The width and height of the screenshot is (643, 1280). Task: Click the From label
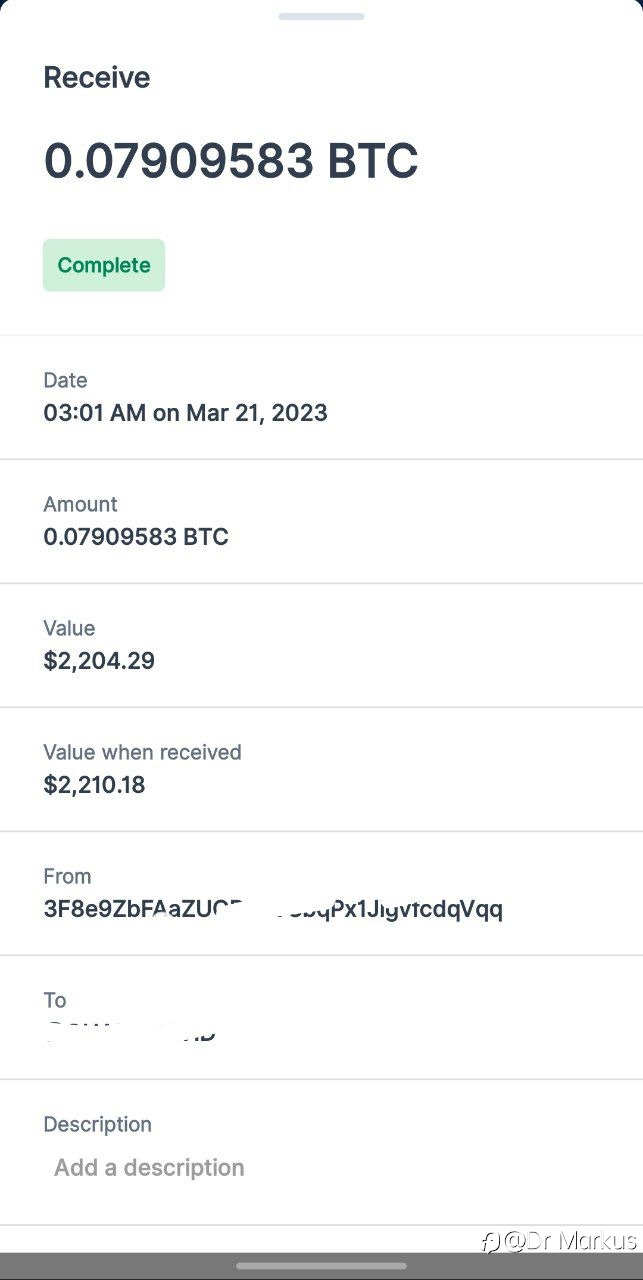pyautogui.click(x=67, y=876)
